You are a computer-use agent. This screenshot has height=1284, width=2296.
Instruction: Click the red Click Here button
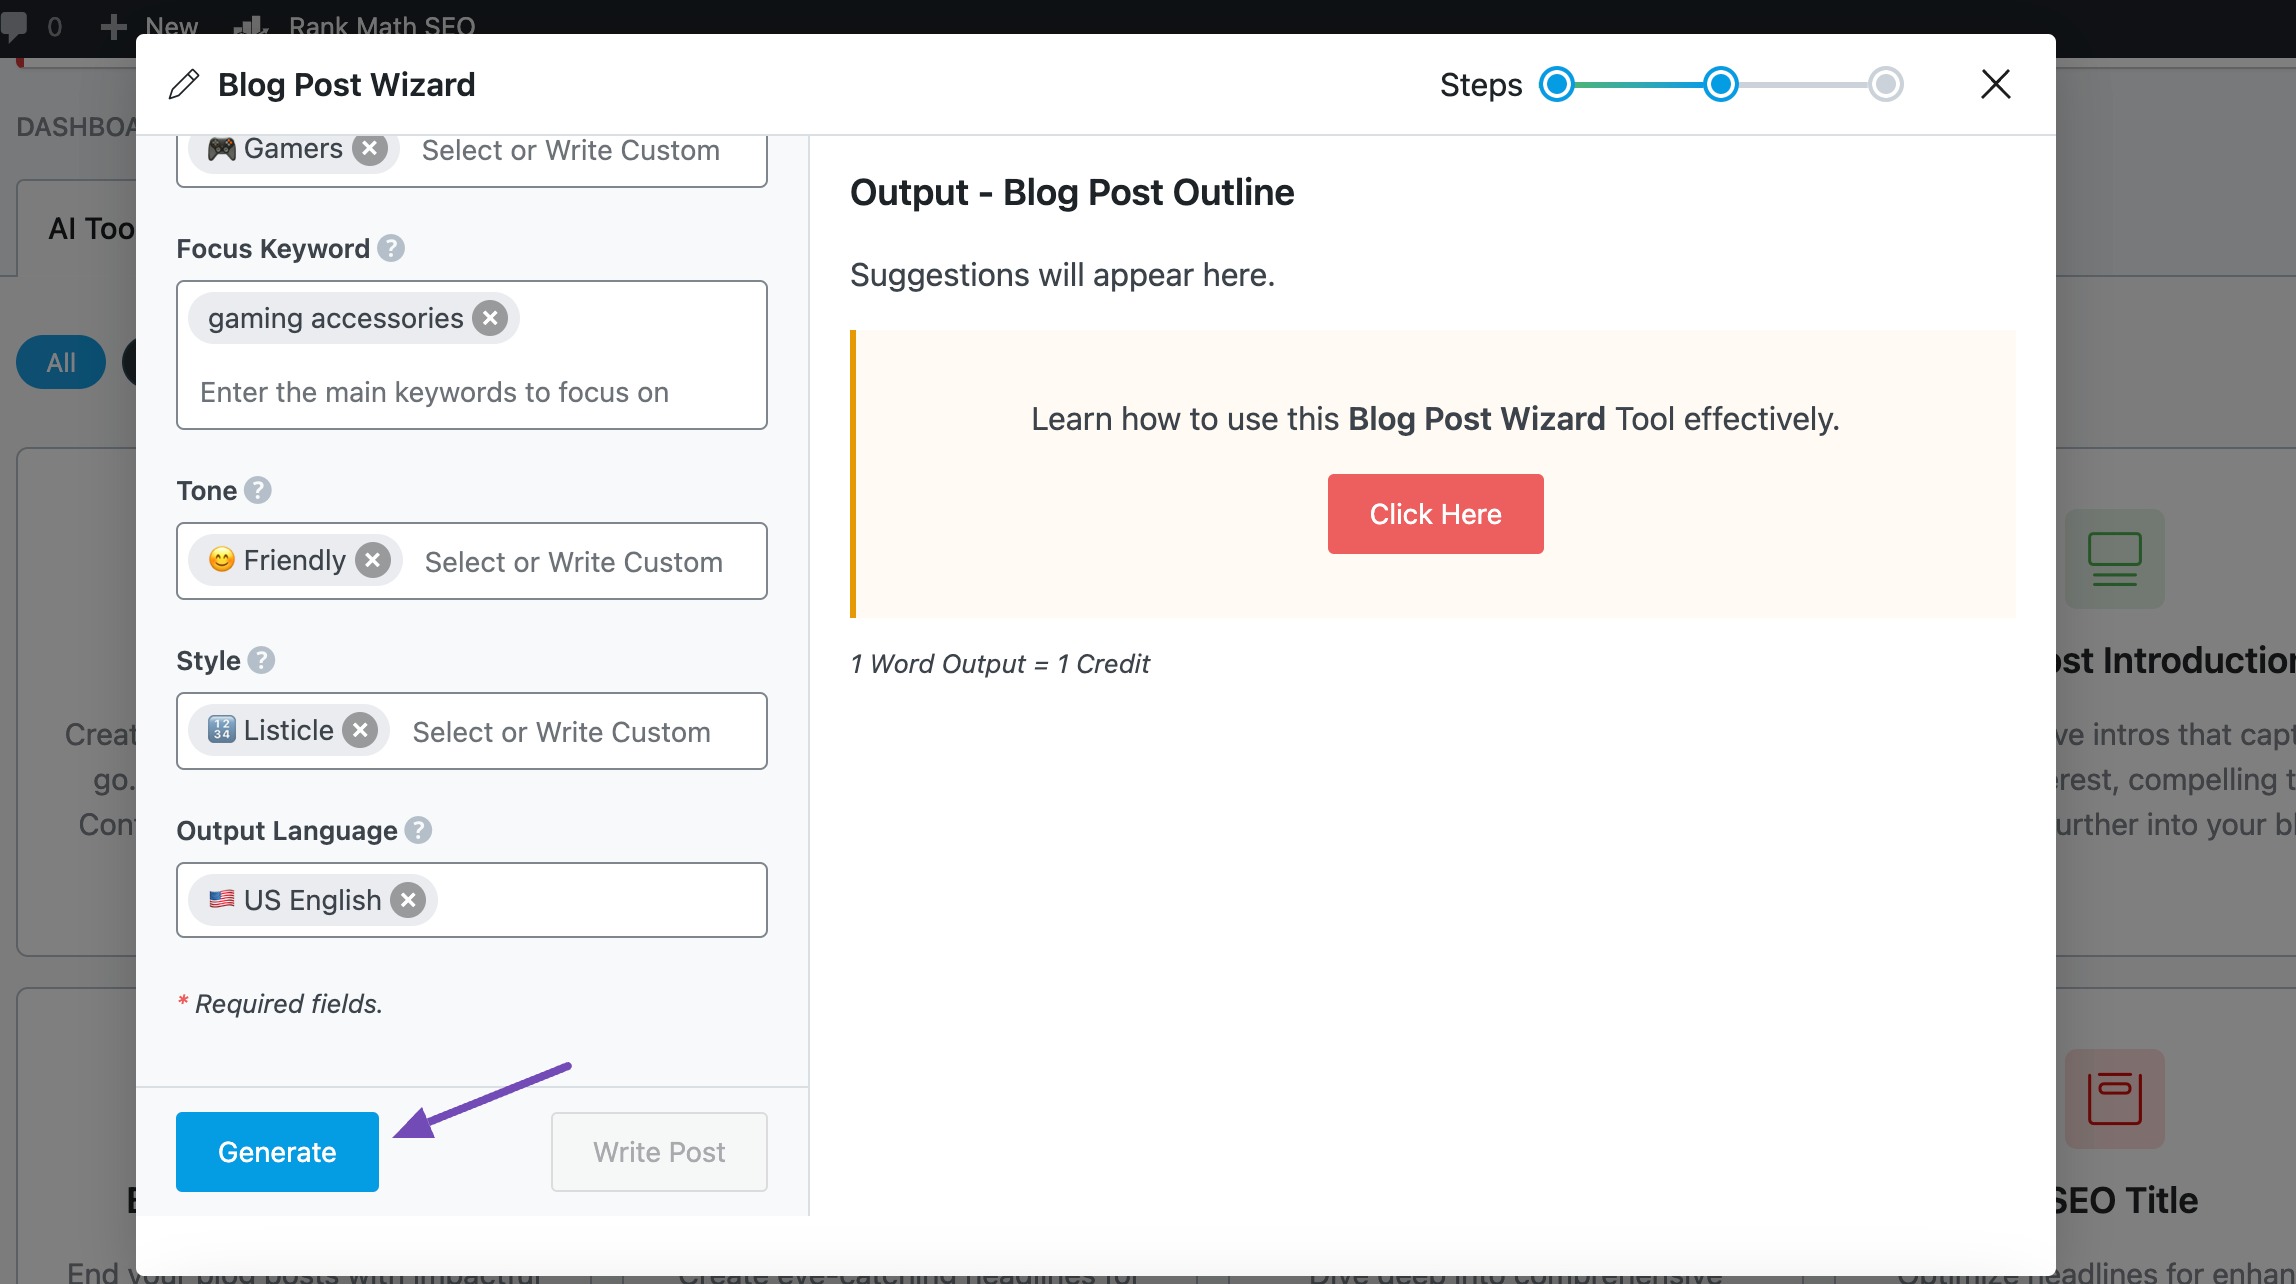pyautogui.click(x=1435, y=514)
